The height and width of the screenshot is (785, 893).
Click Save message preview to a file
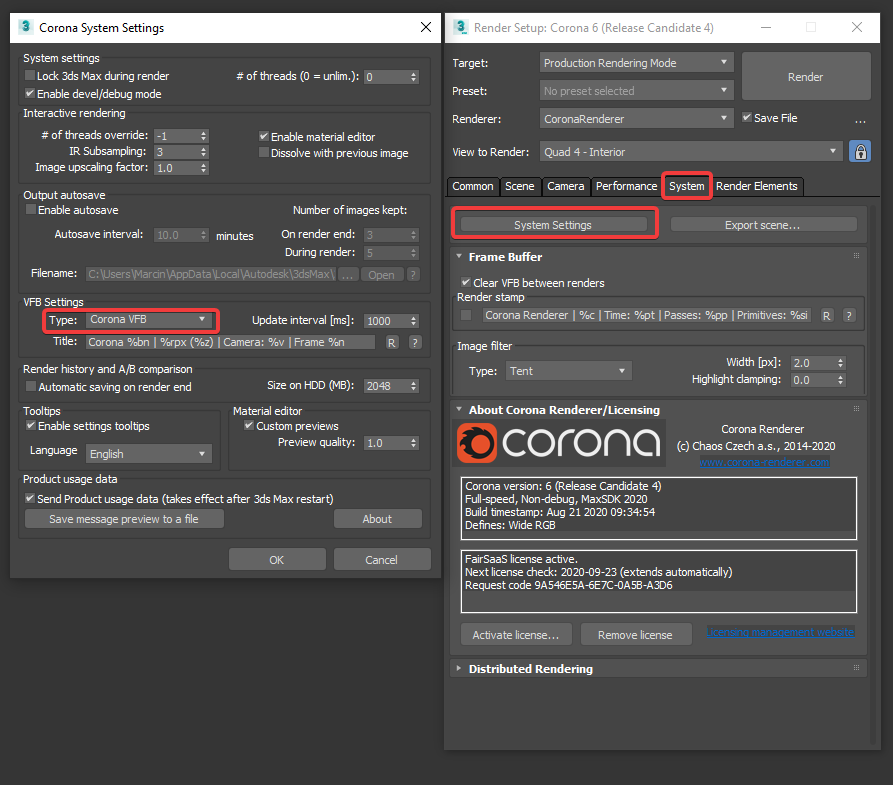click(124, 519)
